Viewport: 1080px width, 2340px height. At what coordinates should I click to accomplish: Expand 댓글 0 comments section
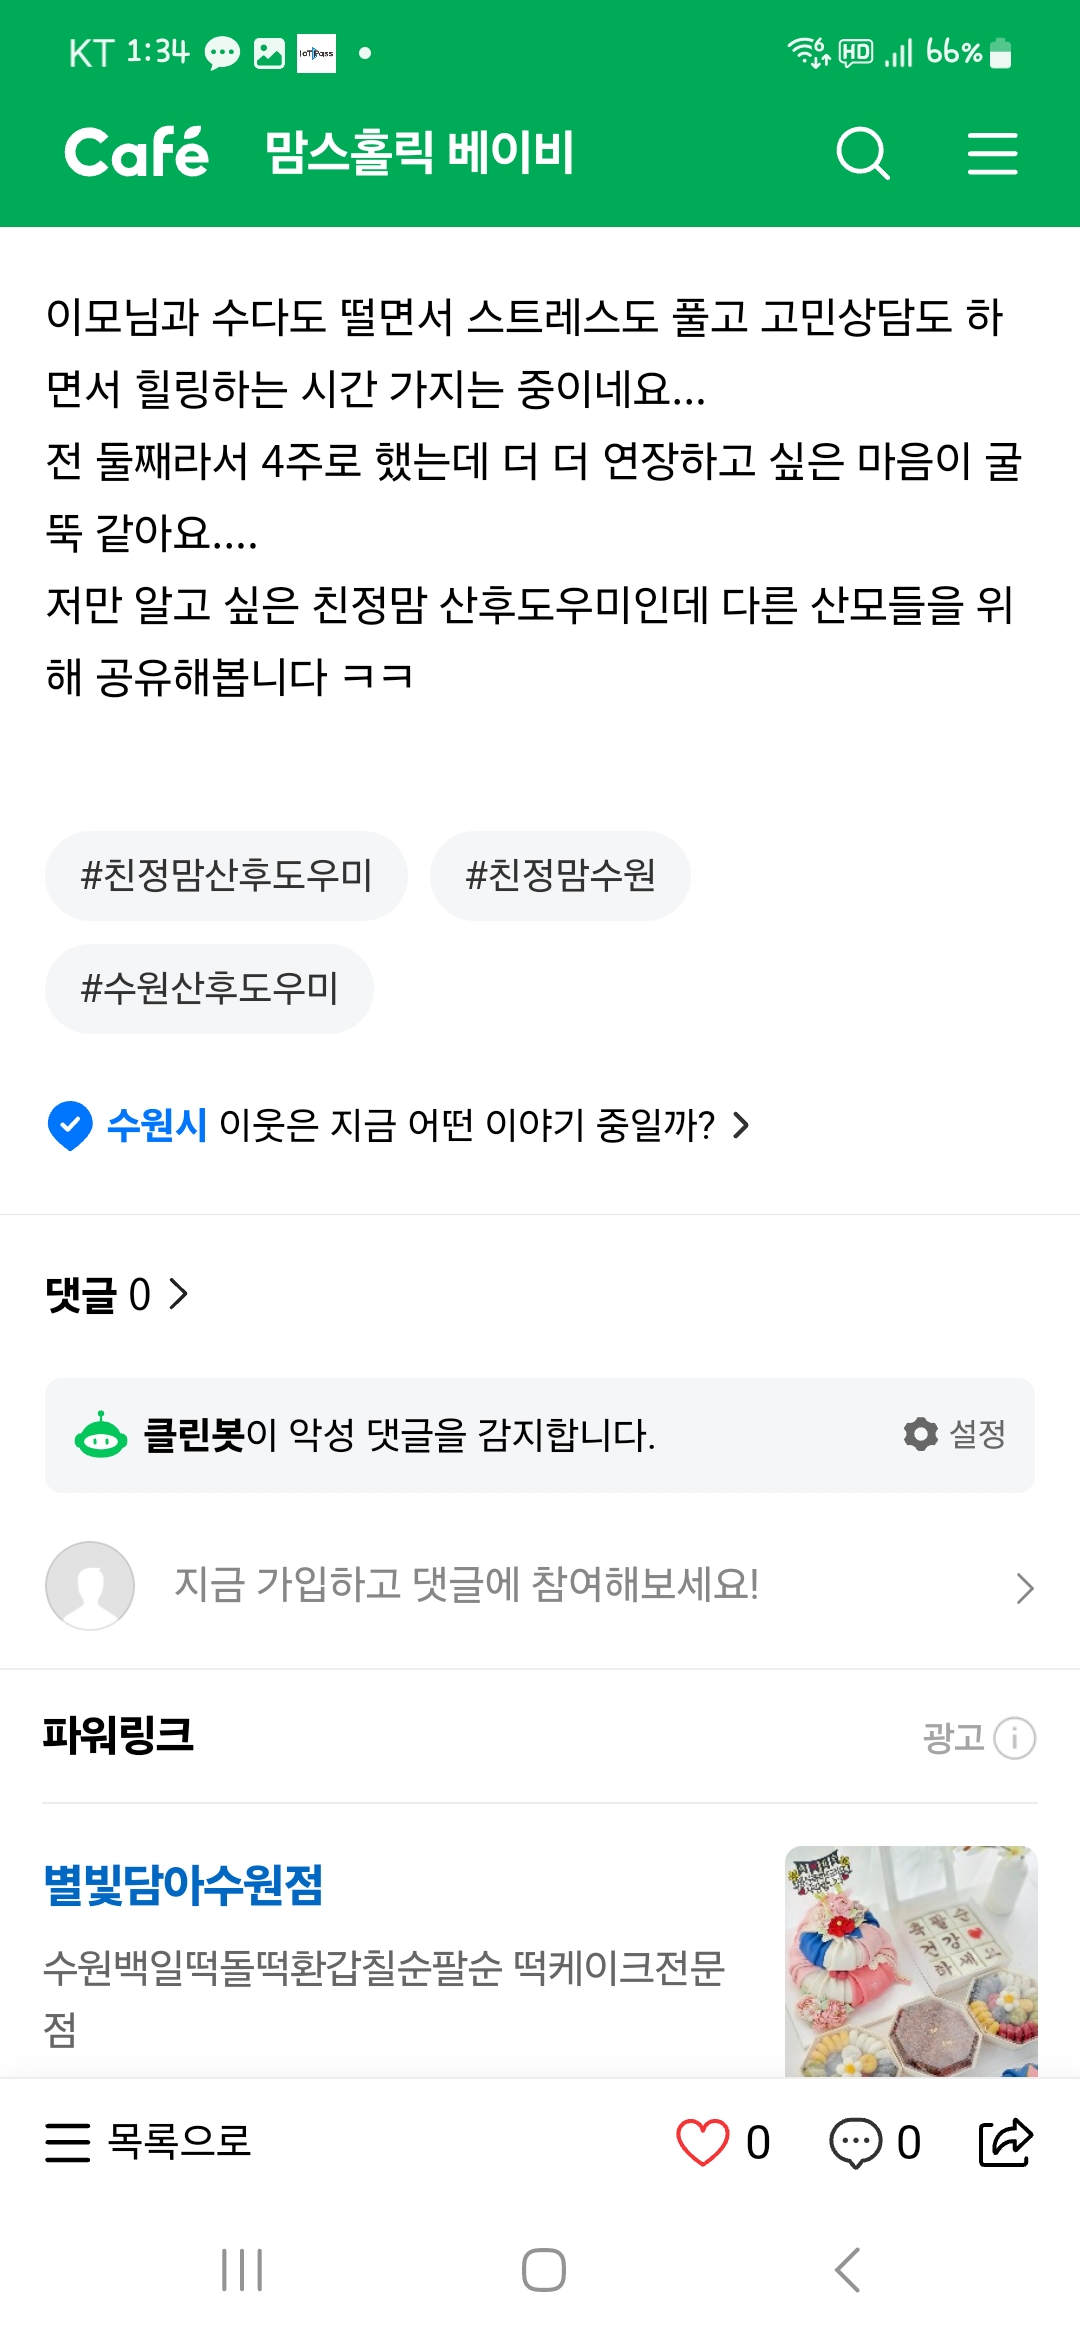pos(117,1294)
